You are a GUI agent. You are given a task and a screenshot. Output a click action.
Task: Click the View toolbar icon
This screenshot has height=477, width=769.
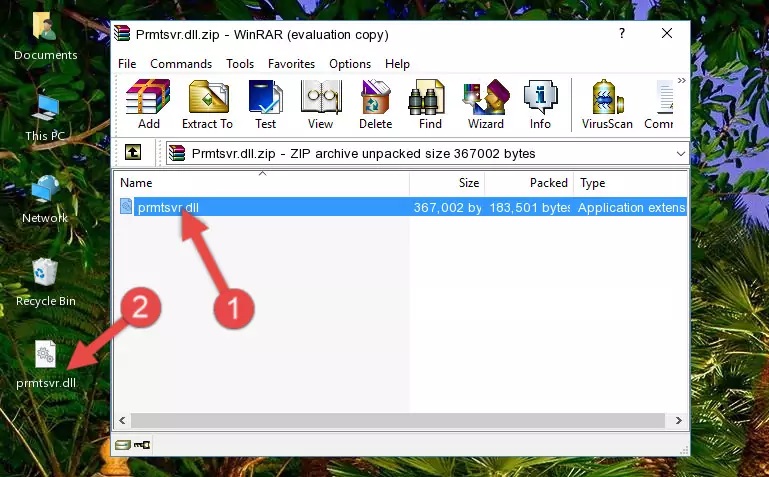pos(321,104)
